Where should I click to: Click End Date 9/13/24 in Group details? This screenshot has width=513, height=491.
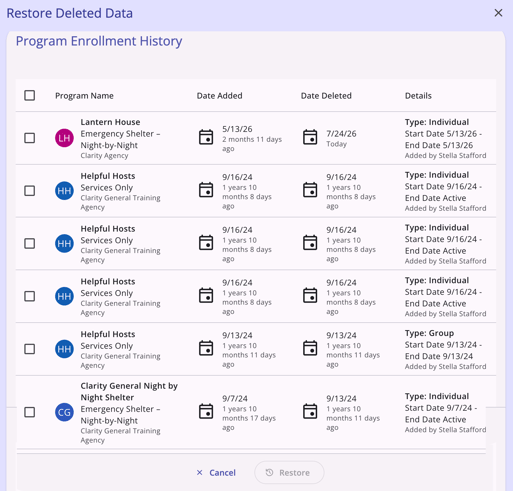point(439,356)
